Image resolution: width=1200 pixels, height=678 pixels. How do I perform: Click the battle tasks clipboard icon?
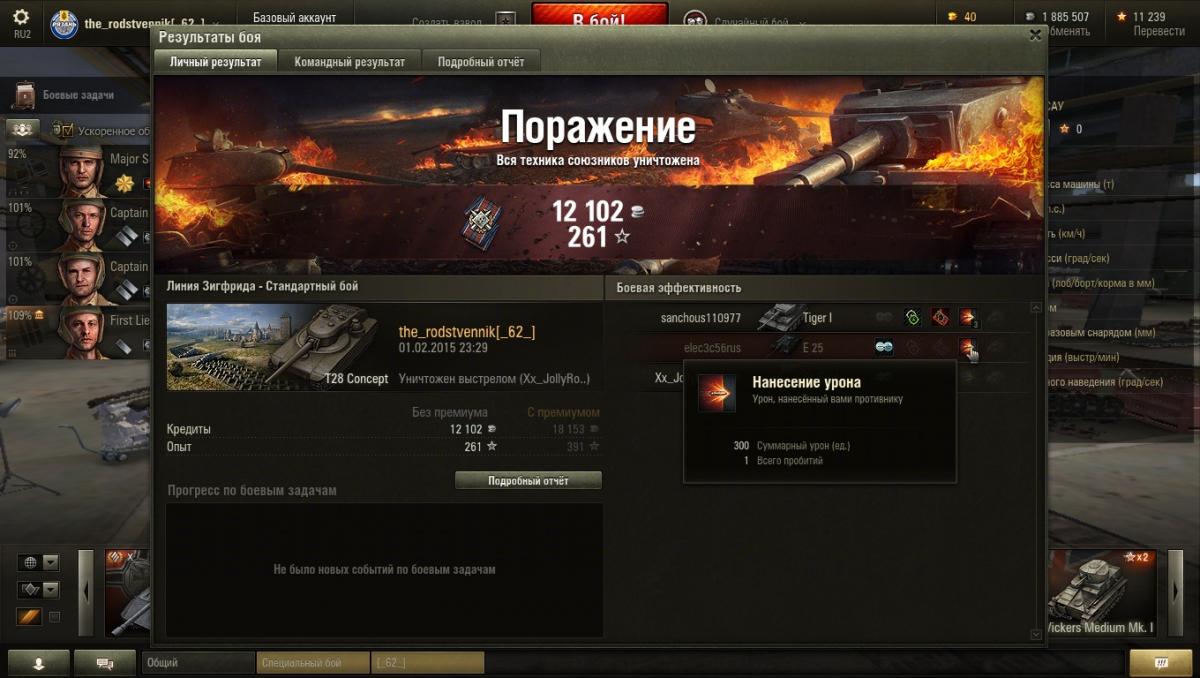(24, 96)
